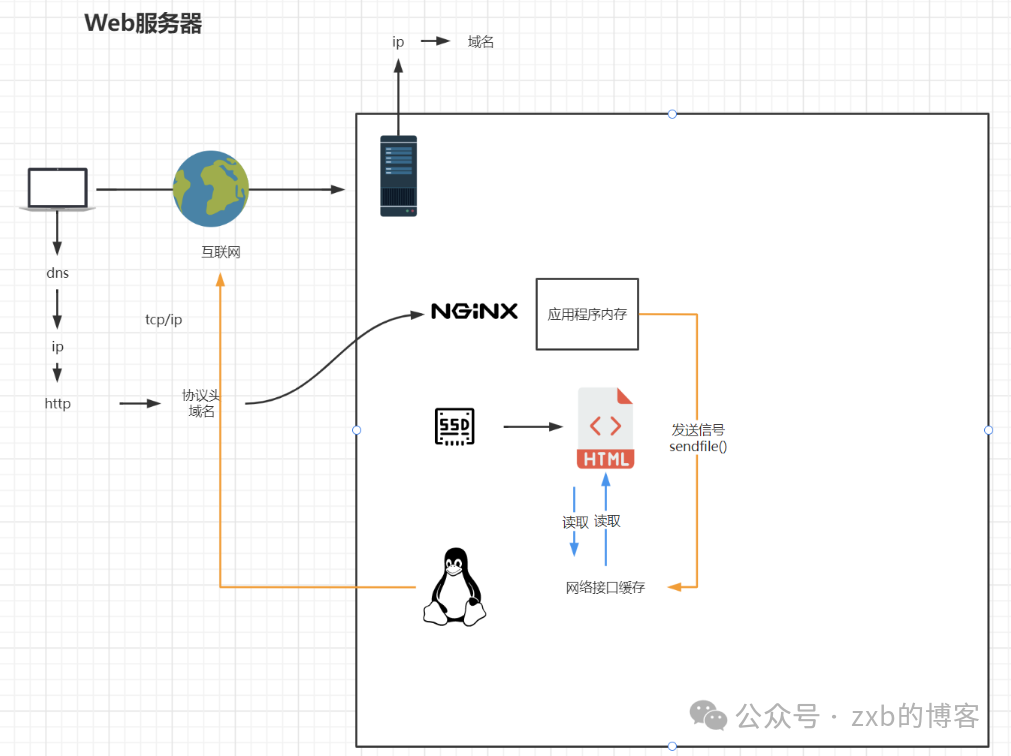Click the http text label
The height and width of the screenshot is (756, 1011).
point(58,404)
